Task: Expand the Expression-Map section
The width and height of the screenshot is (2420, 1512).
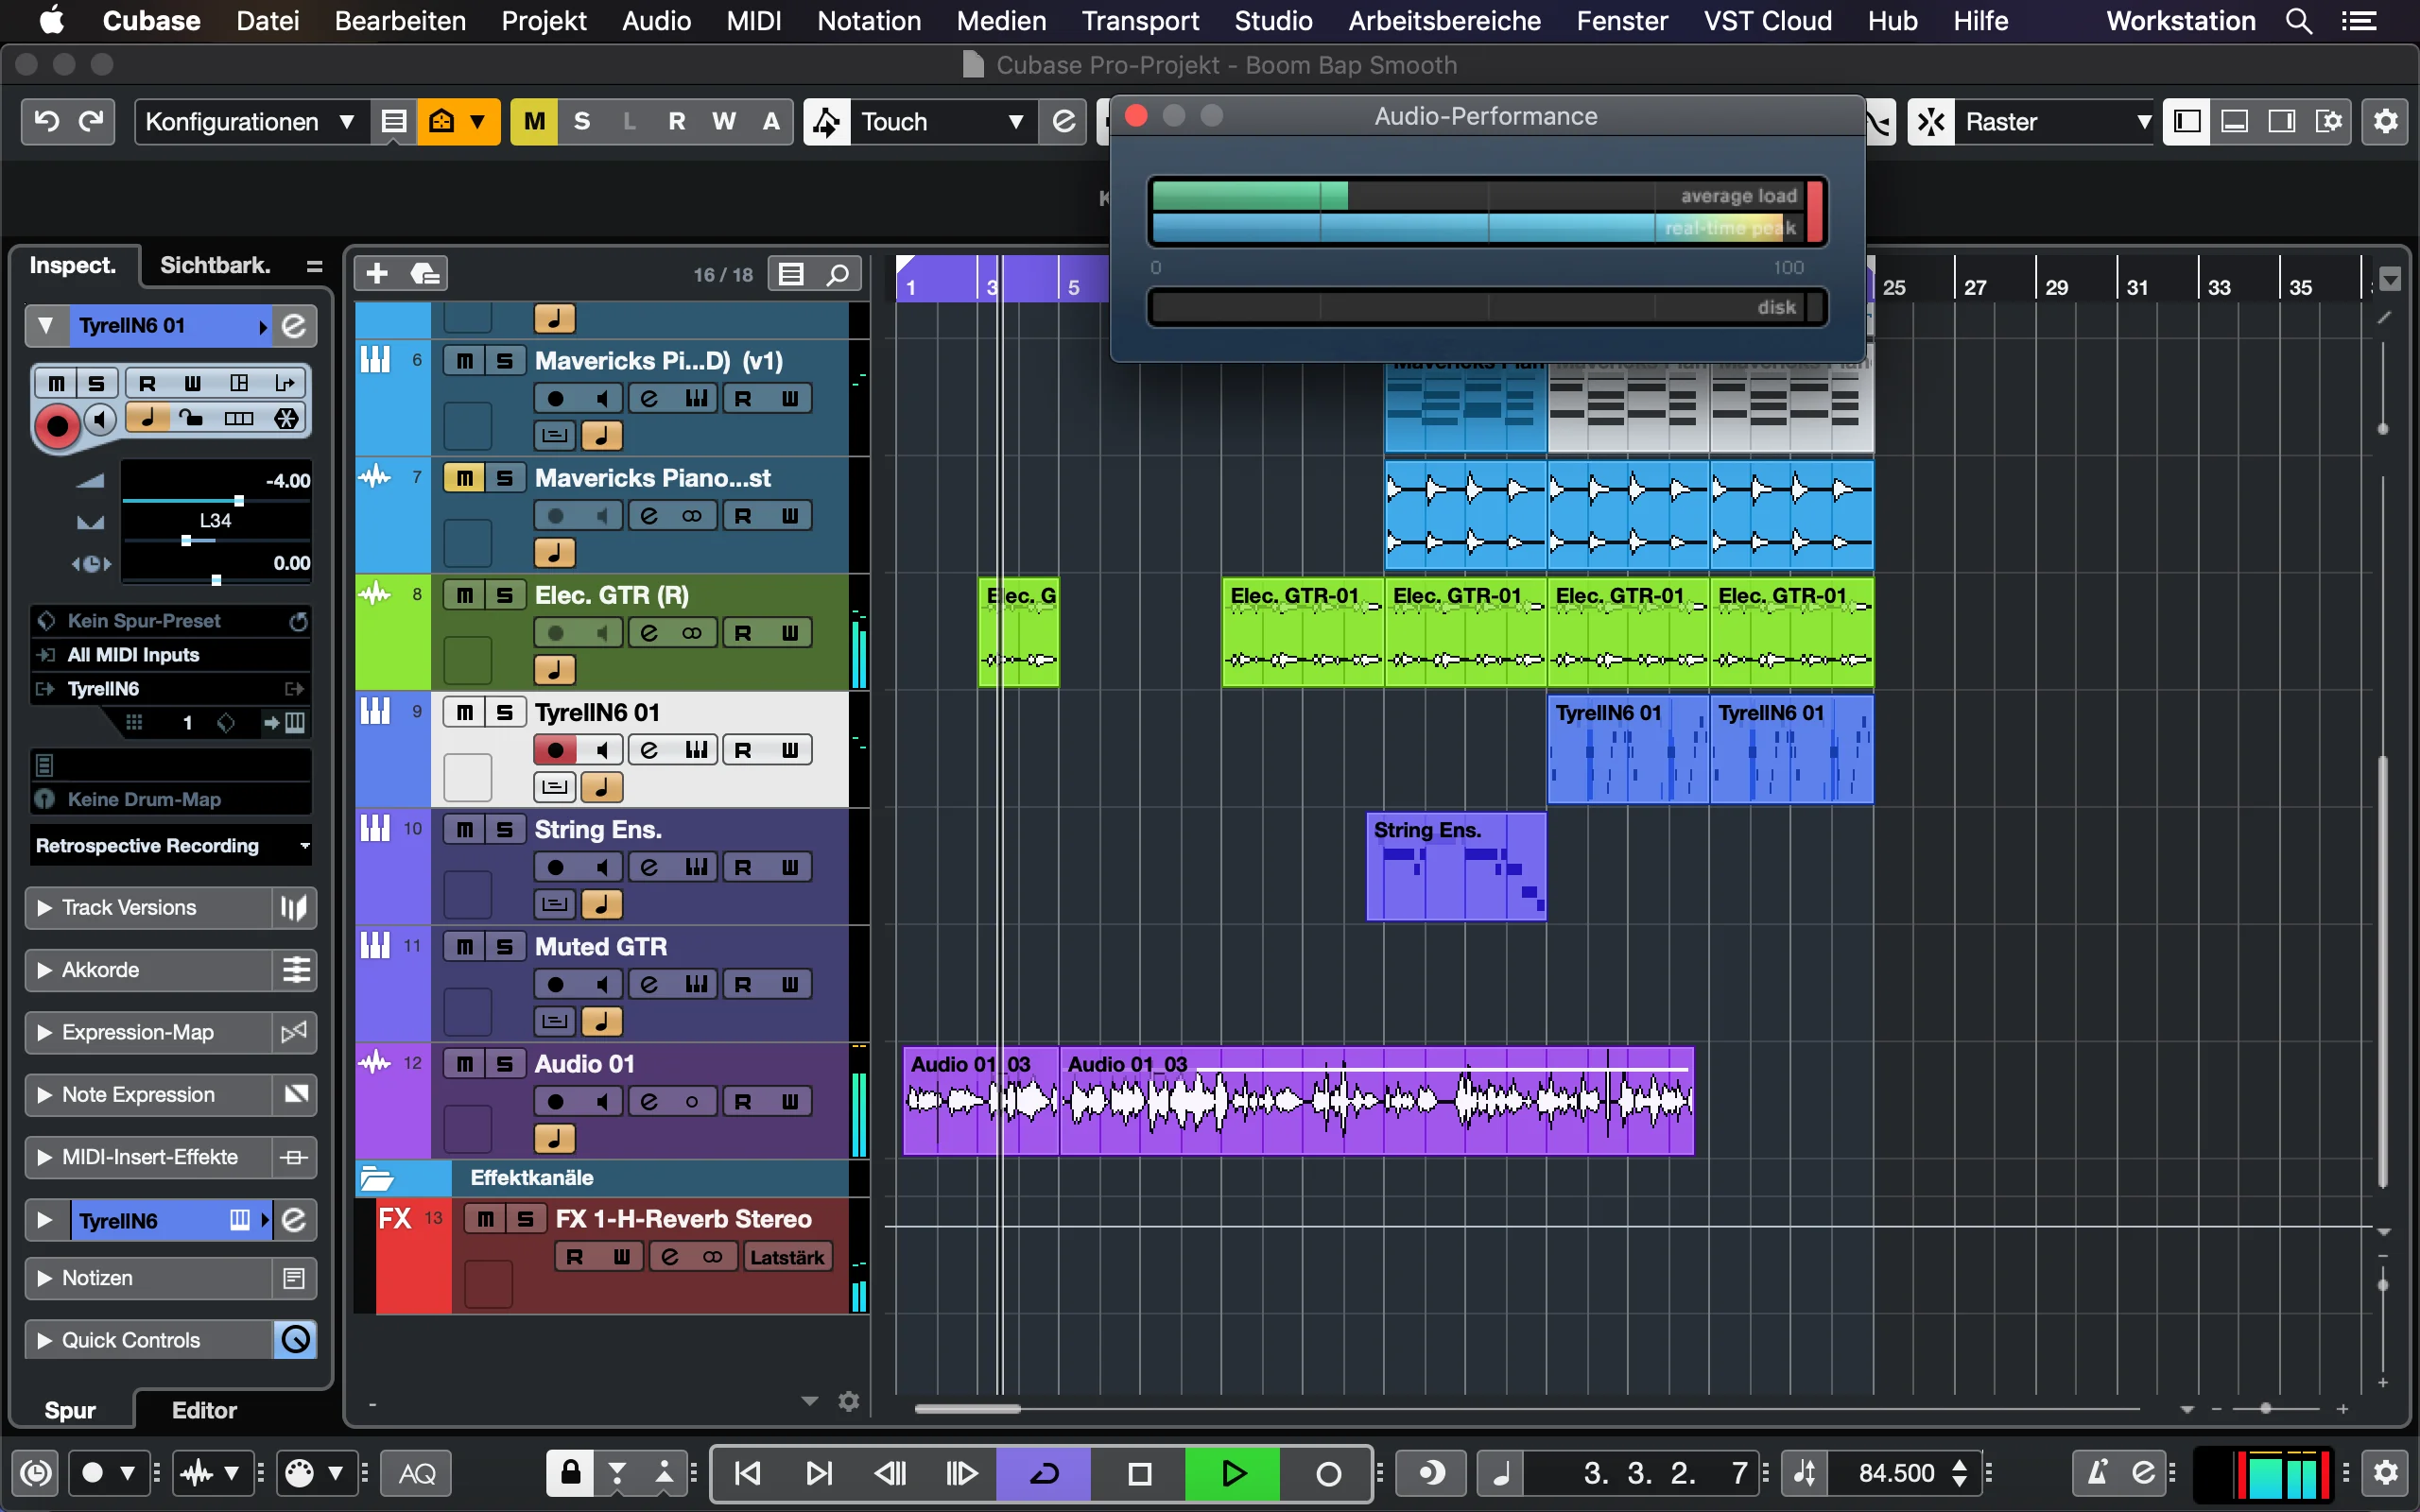Action: click(x=148, y=1032)
